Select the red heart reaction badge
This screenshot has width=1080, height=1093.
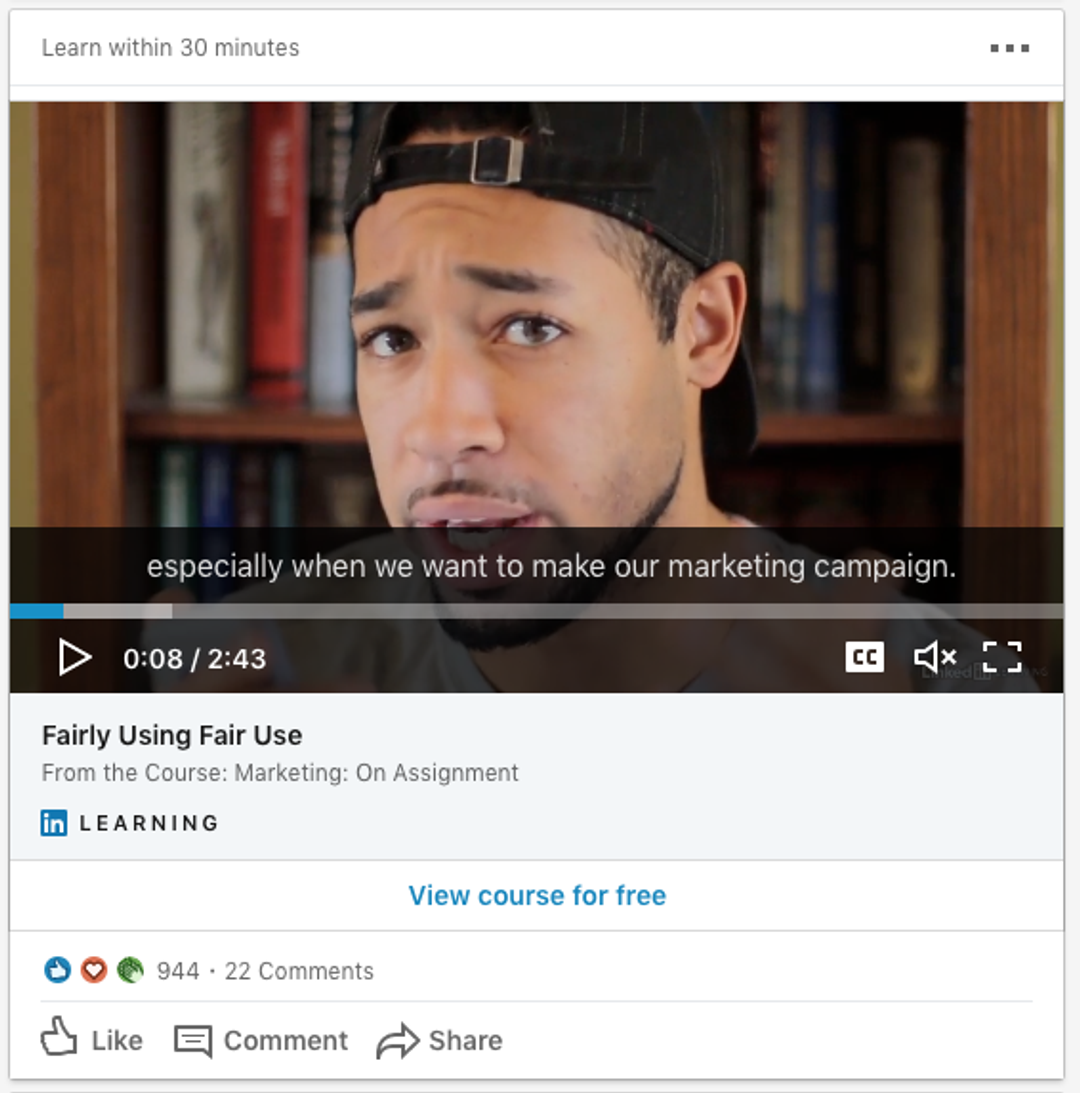click(x=93, y=970)
